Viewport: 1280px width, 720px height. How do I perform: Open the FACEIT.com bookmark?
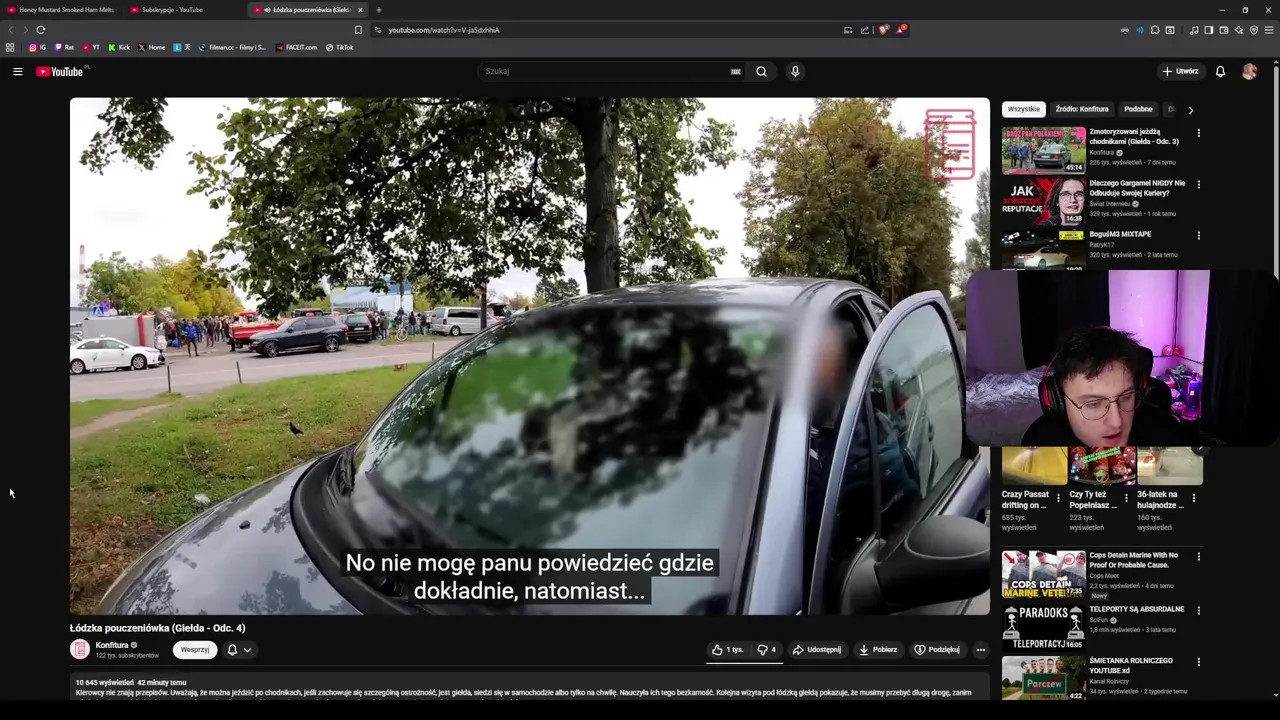(296, 47)
